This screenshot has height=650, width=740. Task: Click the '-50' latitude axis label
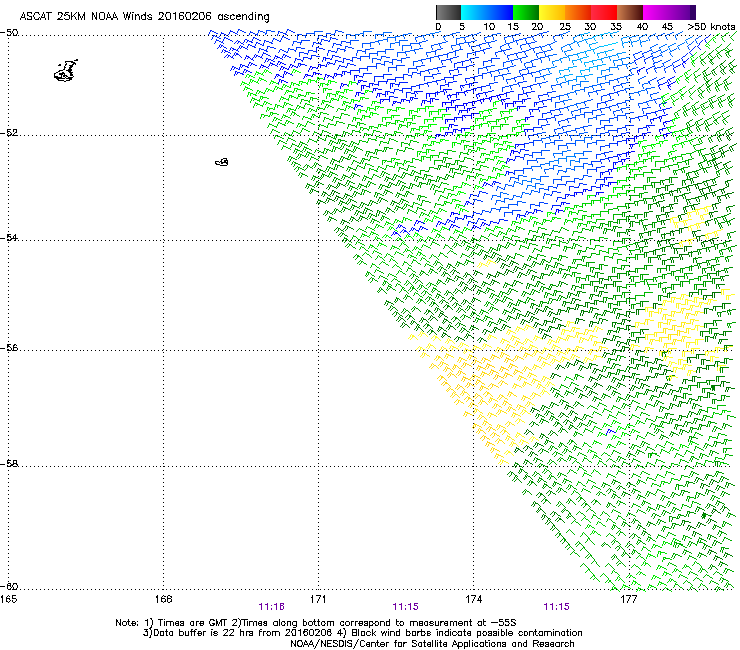coord(9,33)
